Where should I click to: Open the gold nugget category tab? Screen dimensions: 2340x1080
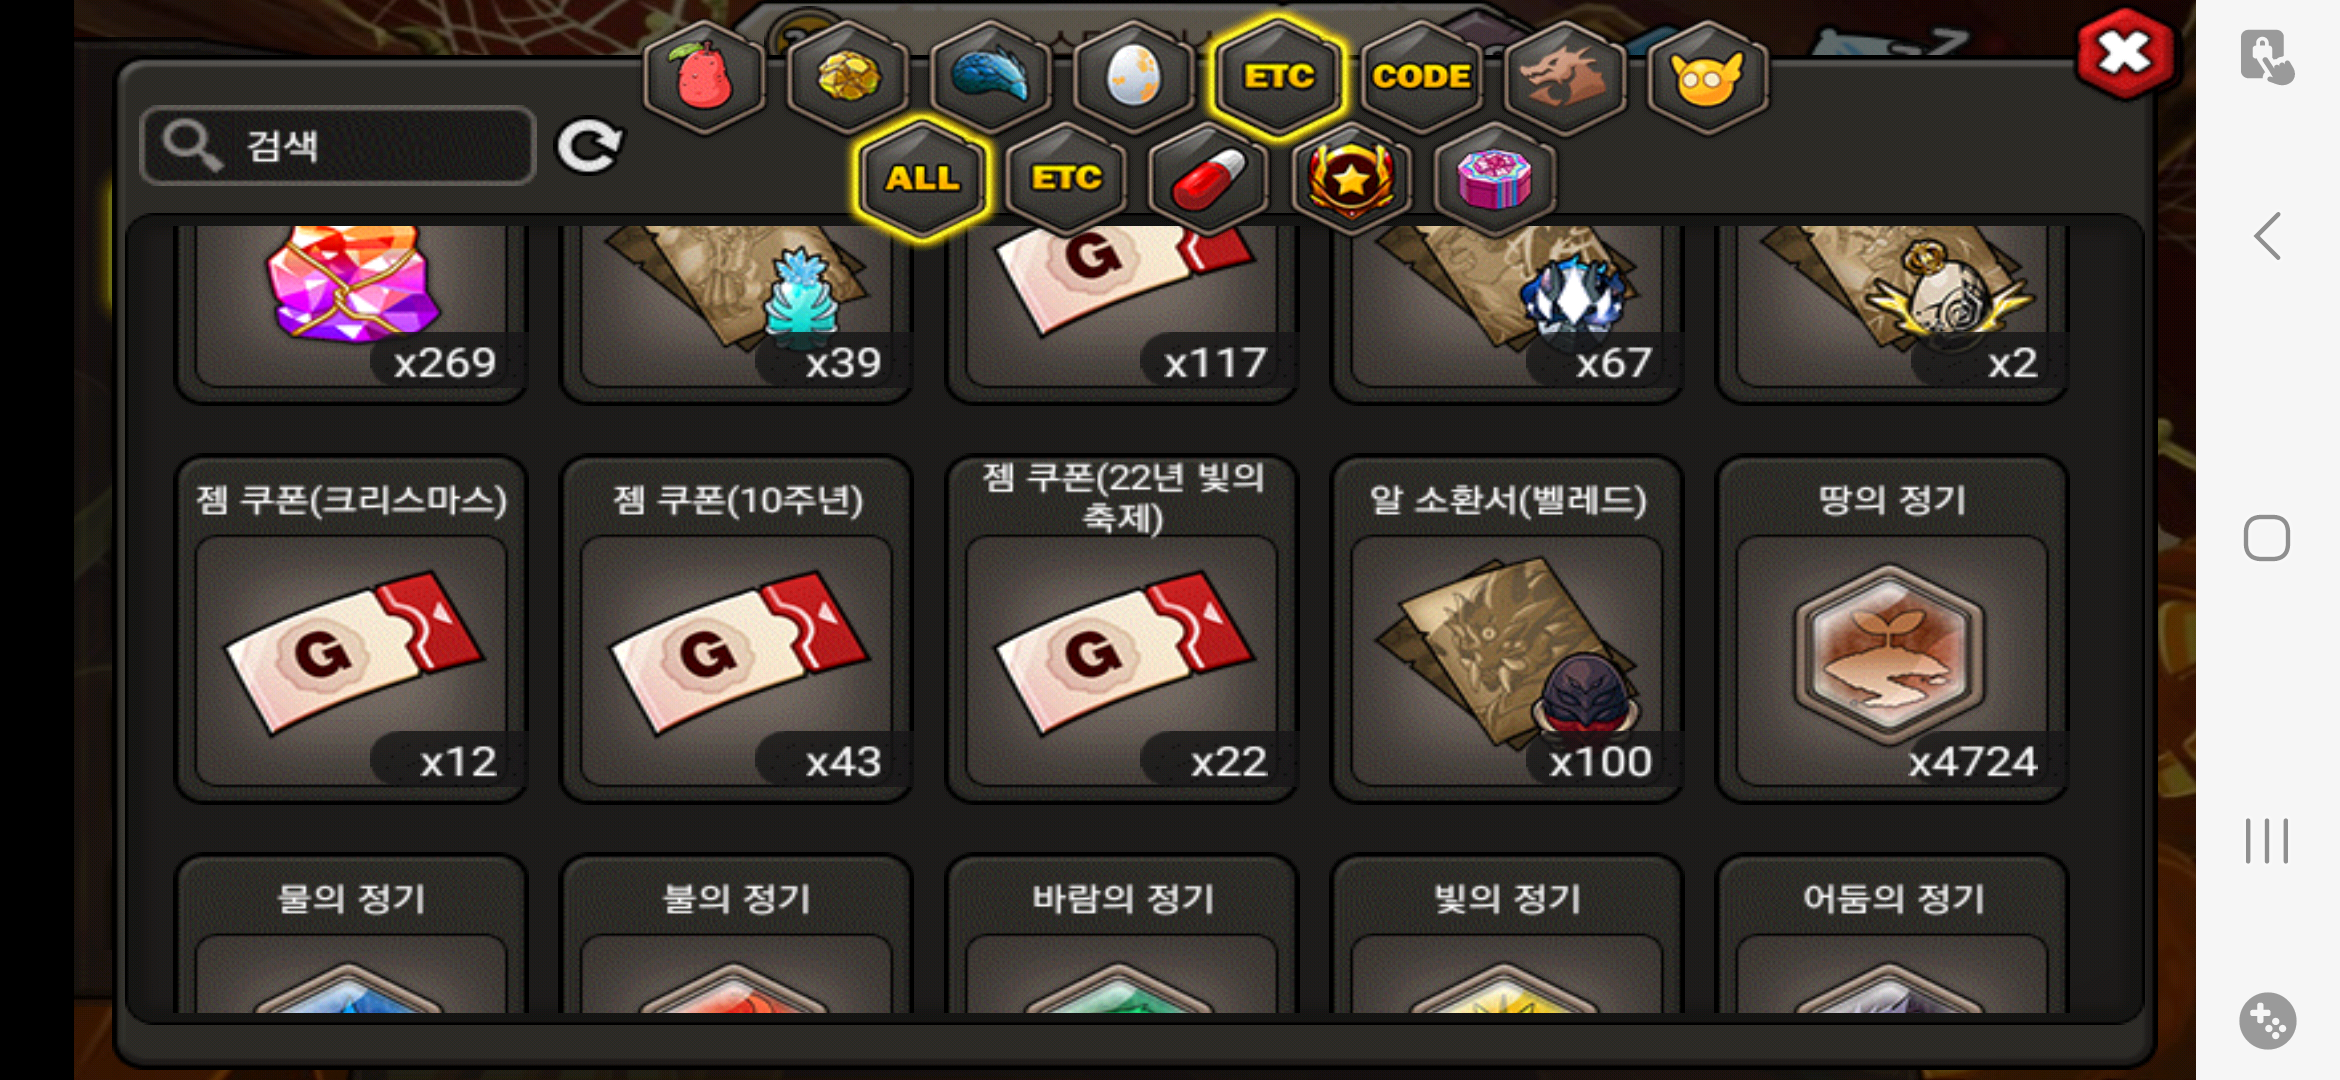pyautogui.click(x=848, y=77)
